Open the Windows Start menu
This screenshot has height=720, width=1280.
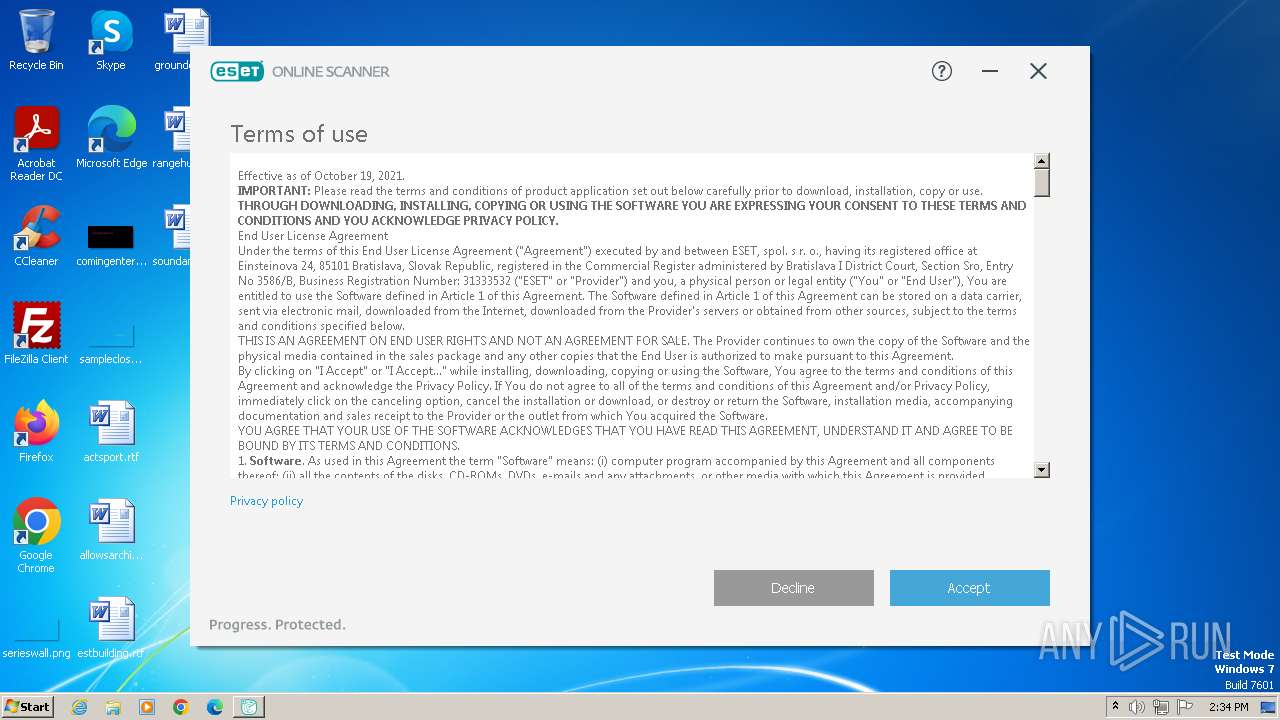click(27, 707)
